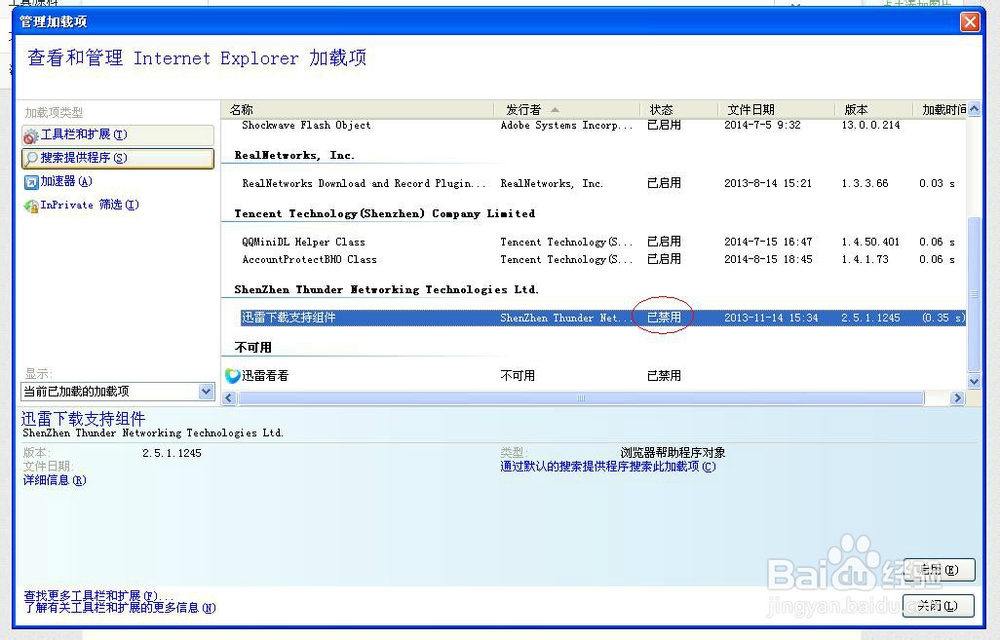Select the toolbar and extensions icon
Image resolution: width=1000 pixels, height=640 pixels.
tap(31, 135)
